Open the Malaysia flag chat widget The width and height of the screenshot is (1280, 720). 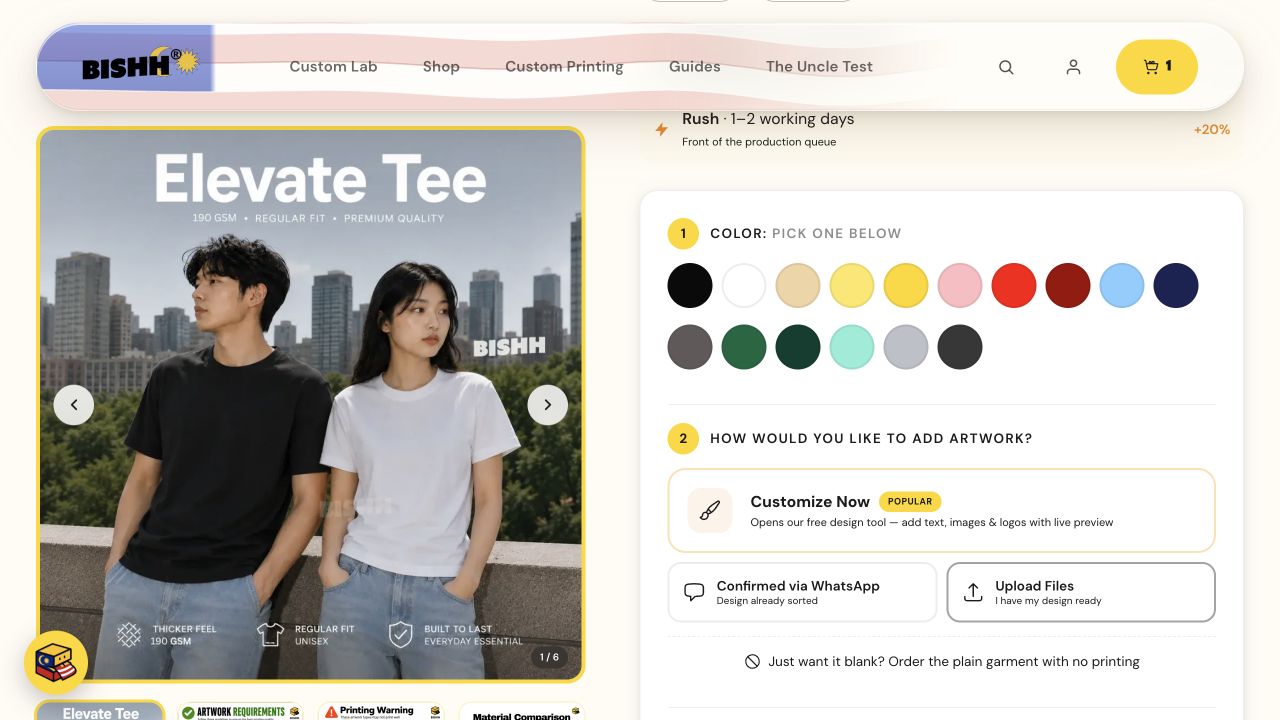click(x=56, y=663)
